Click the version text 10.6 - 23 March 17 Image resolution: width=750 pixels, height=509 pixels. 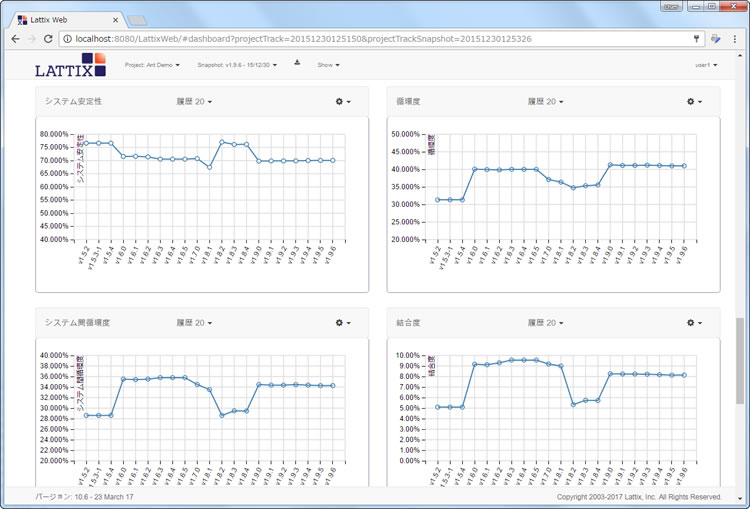coord(102,497)
